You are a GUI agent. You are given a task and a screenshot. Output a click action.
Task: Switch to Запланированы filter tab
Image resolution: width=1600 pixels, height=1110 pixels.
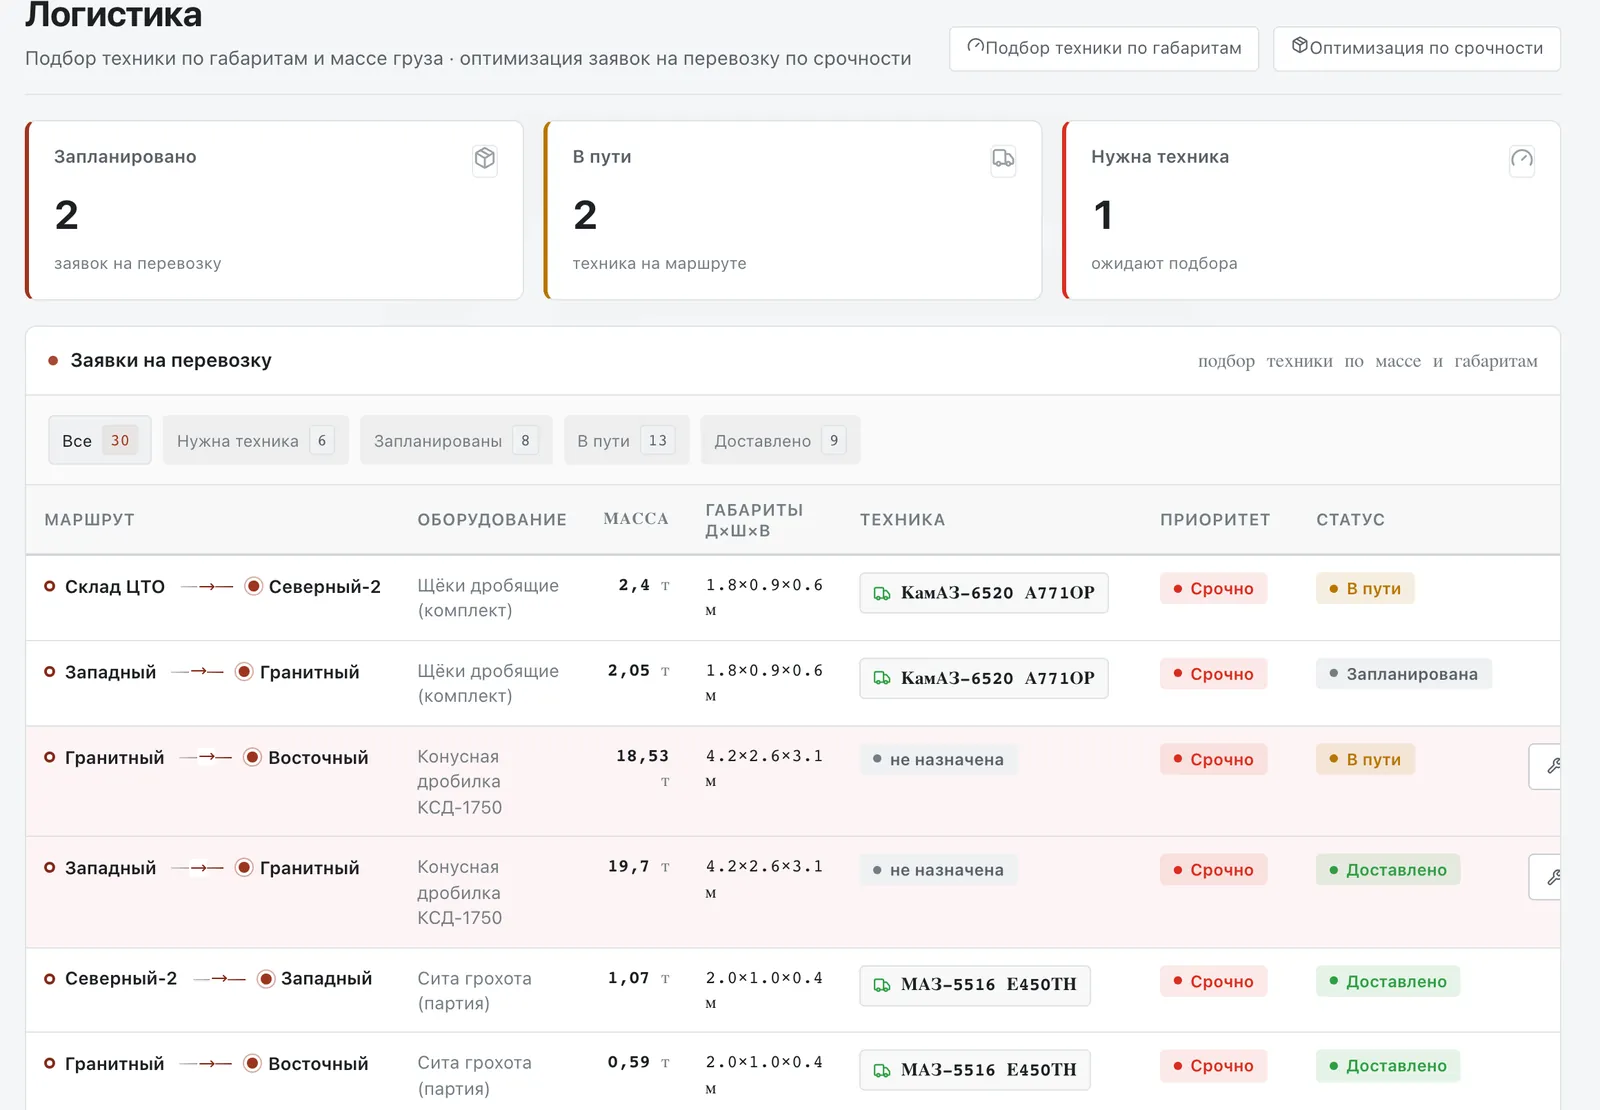tap(456, 440)
